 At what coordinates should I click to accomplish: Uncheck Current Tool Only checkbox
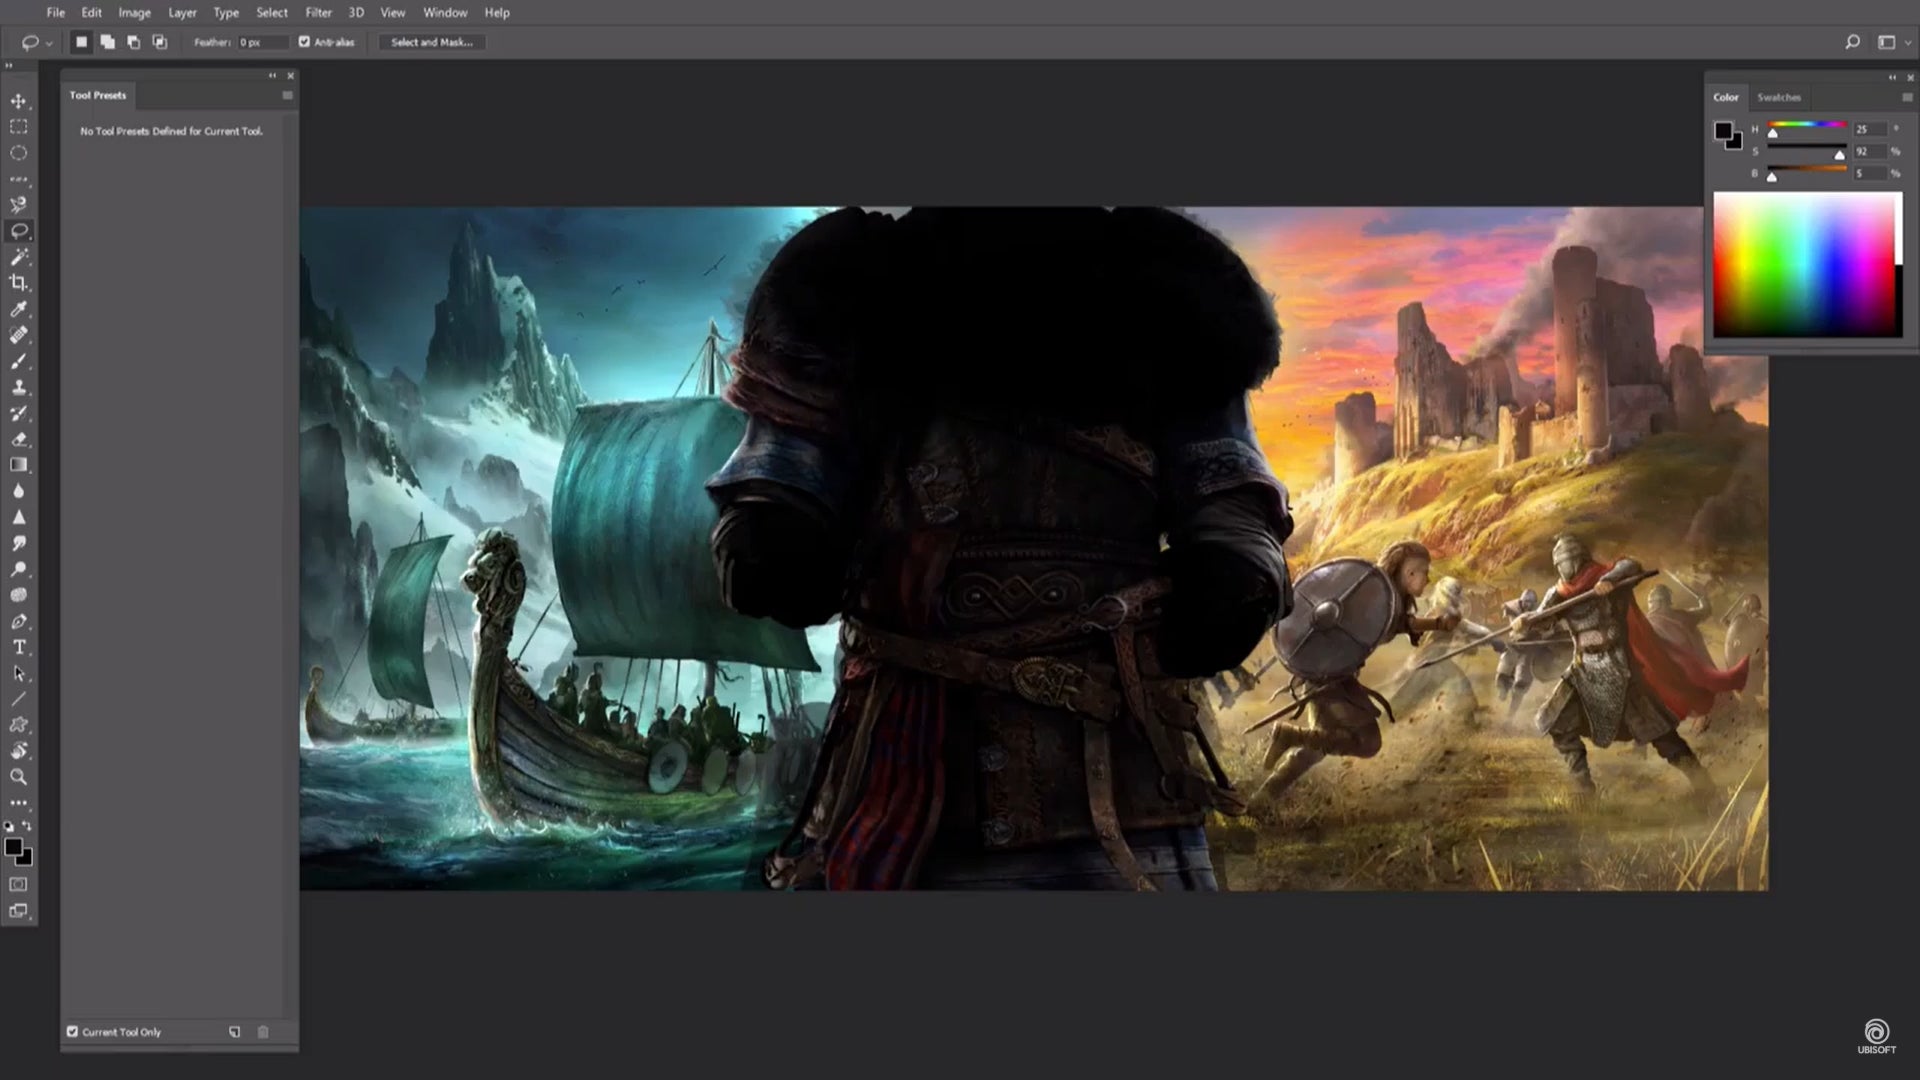coord(72,1031)
